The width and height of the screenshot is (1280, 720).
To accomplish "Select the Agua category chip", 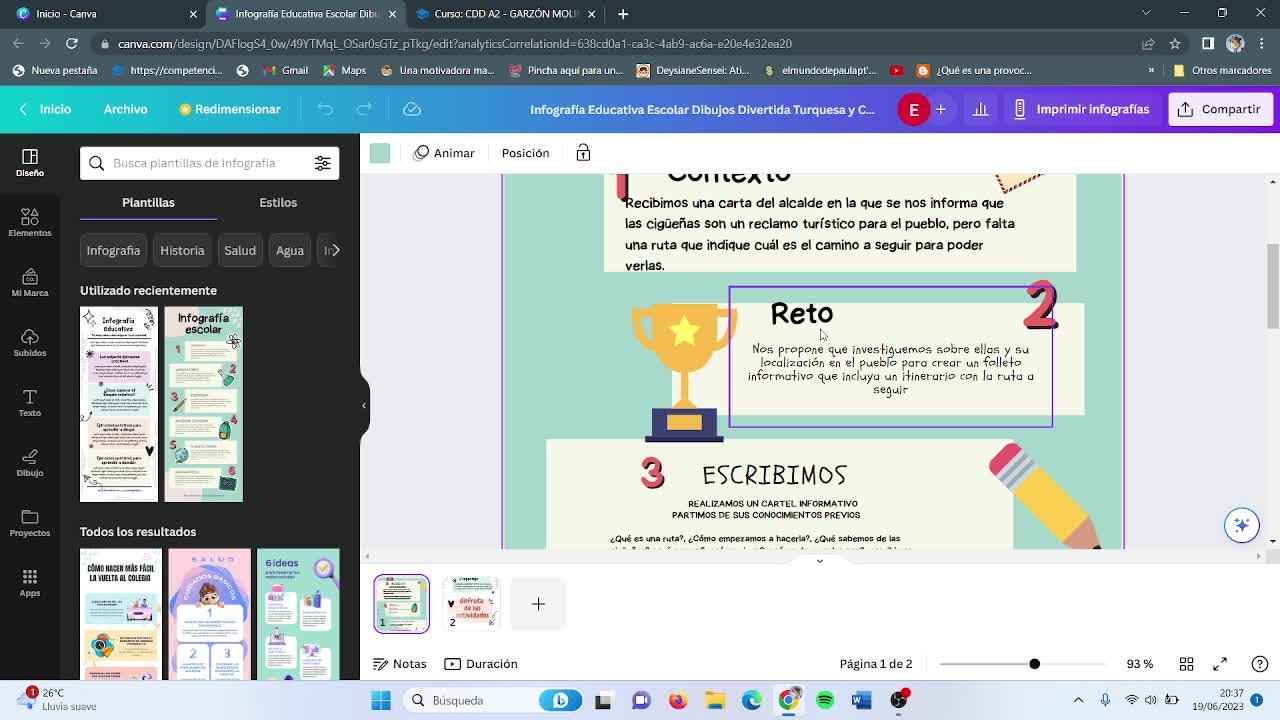I will [290, 250].
